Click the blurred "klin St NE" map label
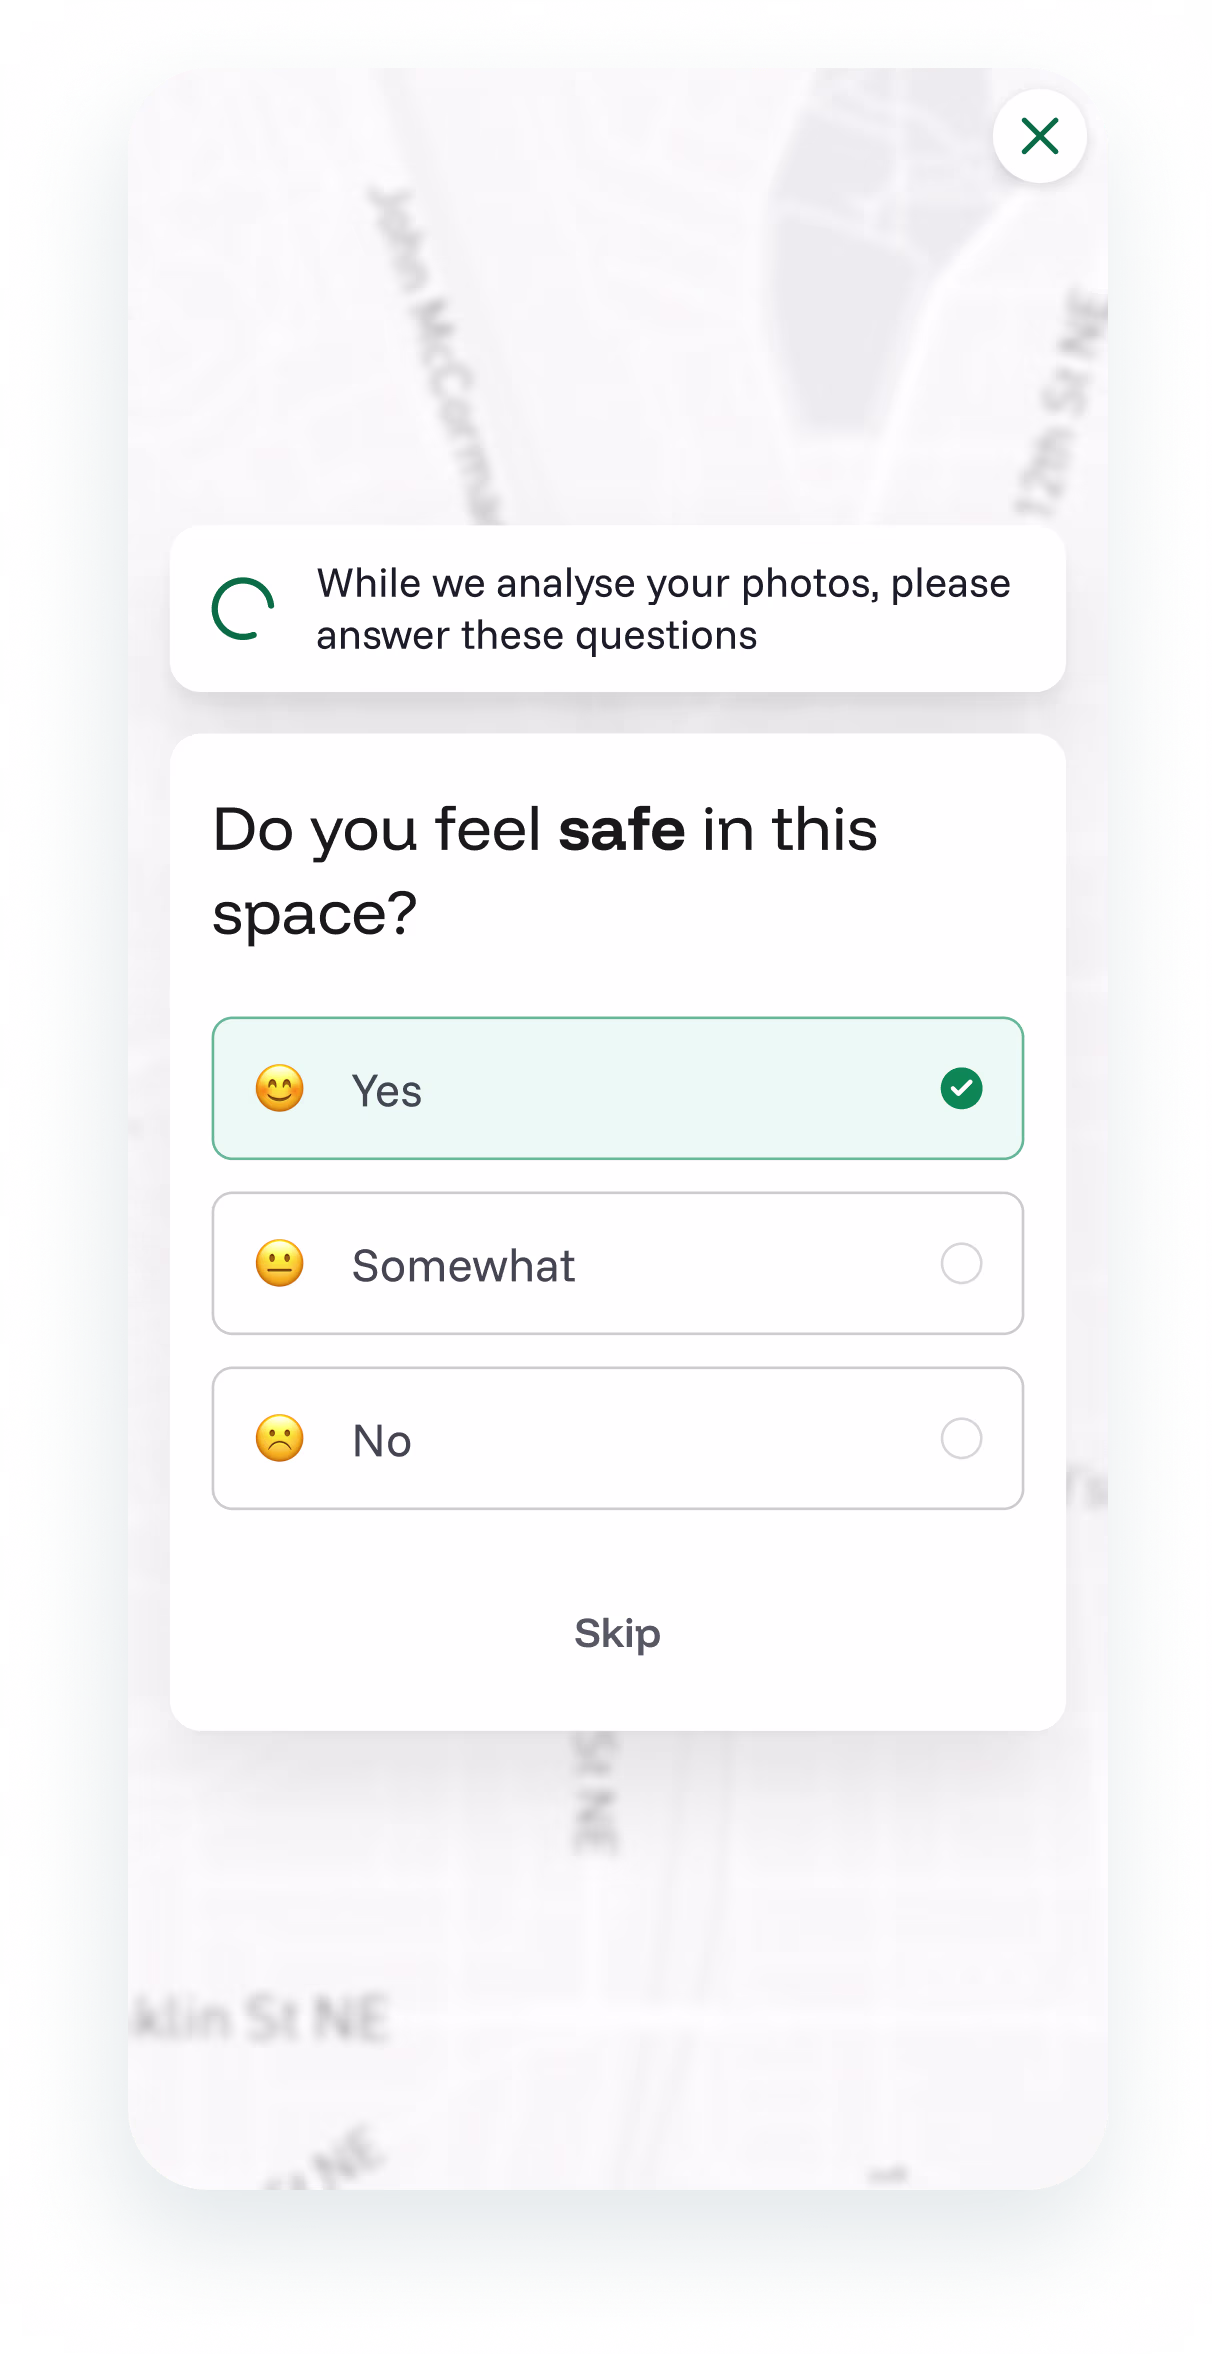 (262, 2018)
